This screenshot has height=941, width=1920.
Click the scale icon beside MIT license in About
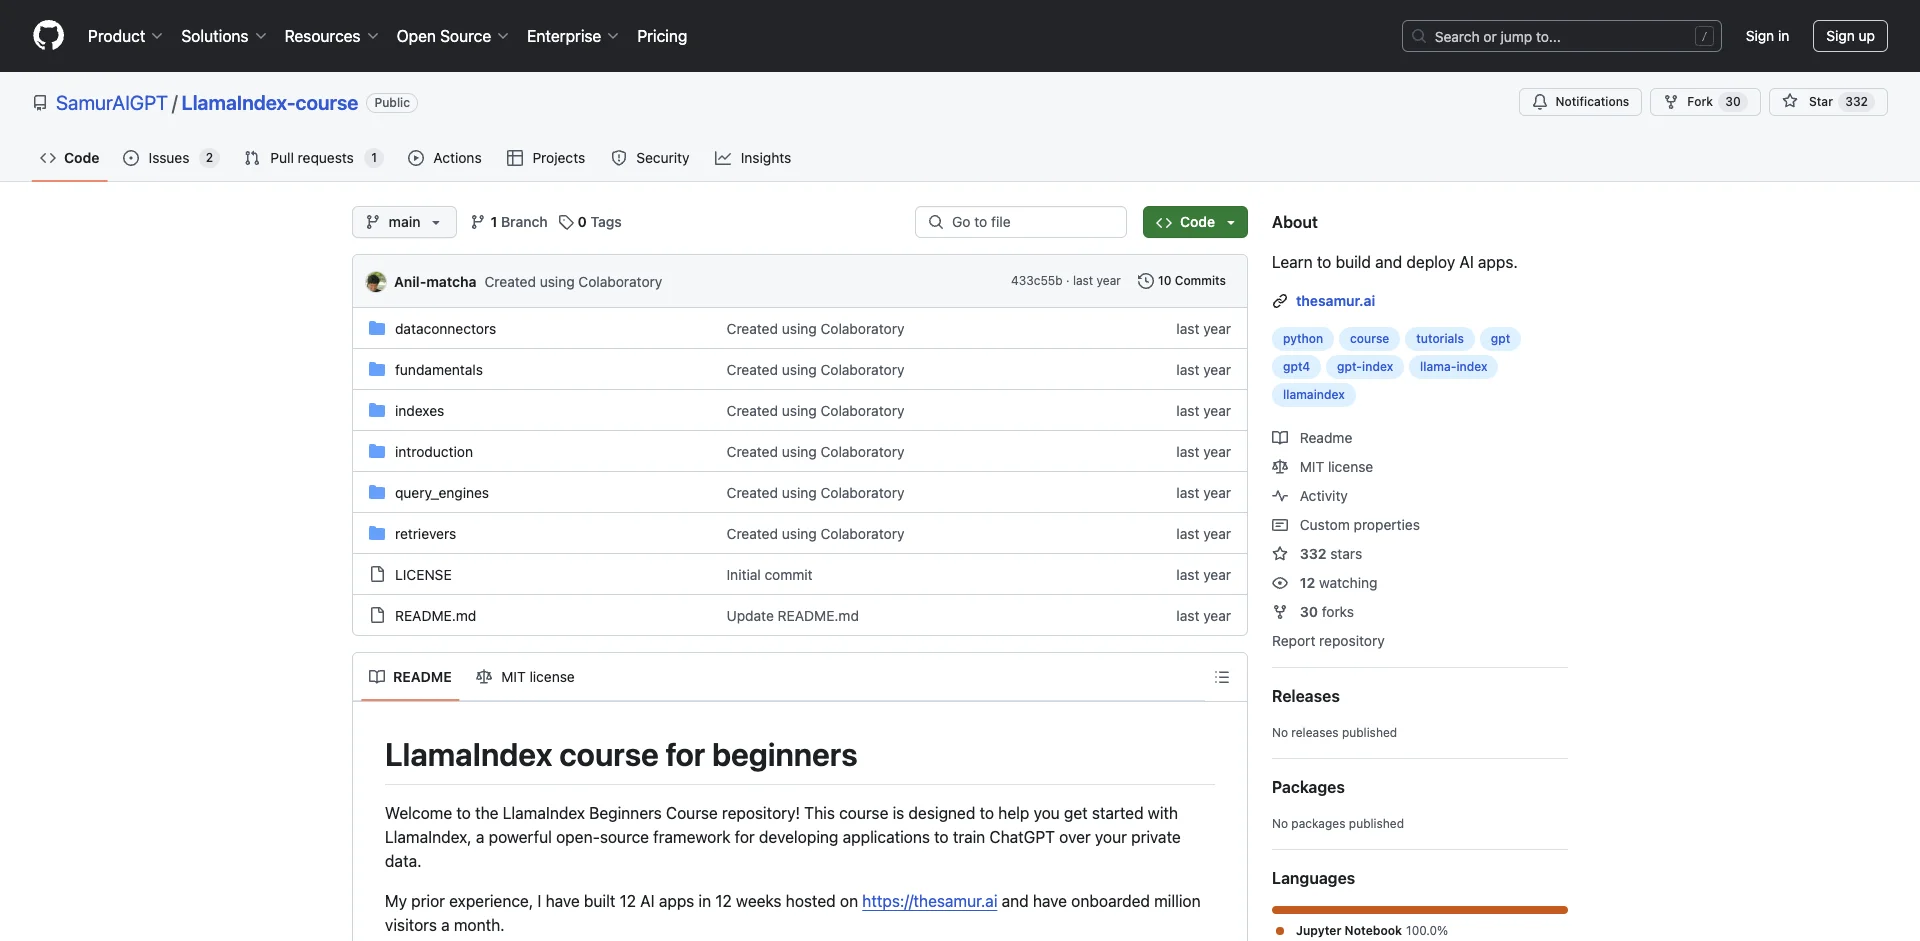point(1280,467)
